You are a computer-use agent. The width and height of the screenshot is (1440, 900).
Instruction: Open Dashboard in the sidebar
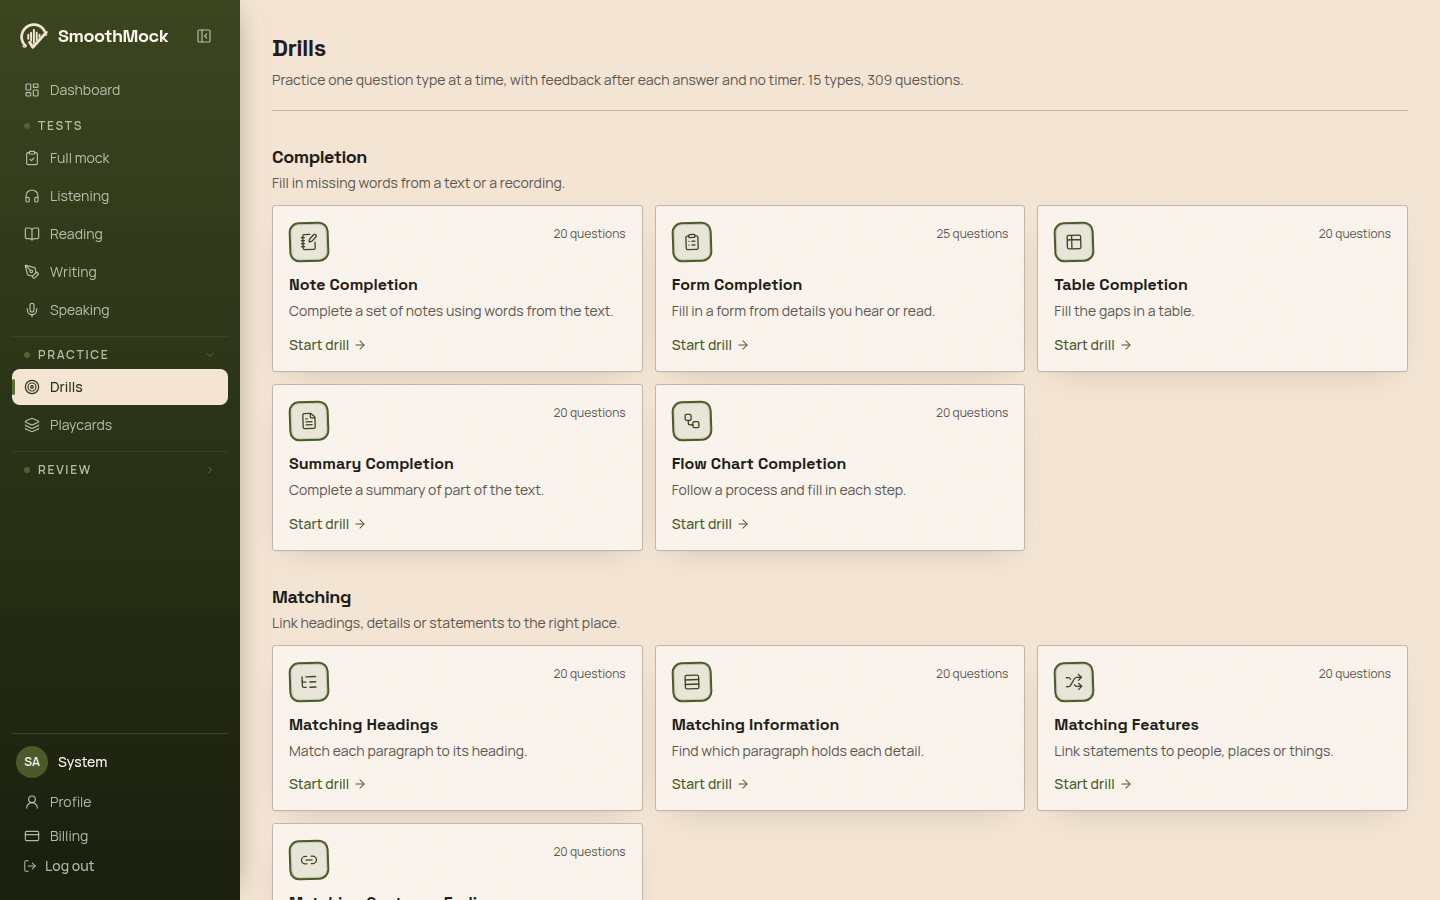pyautogui.click(x=120, y=90)
